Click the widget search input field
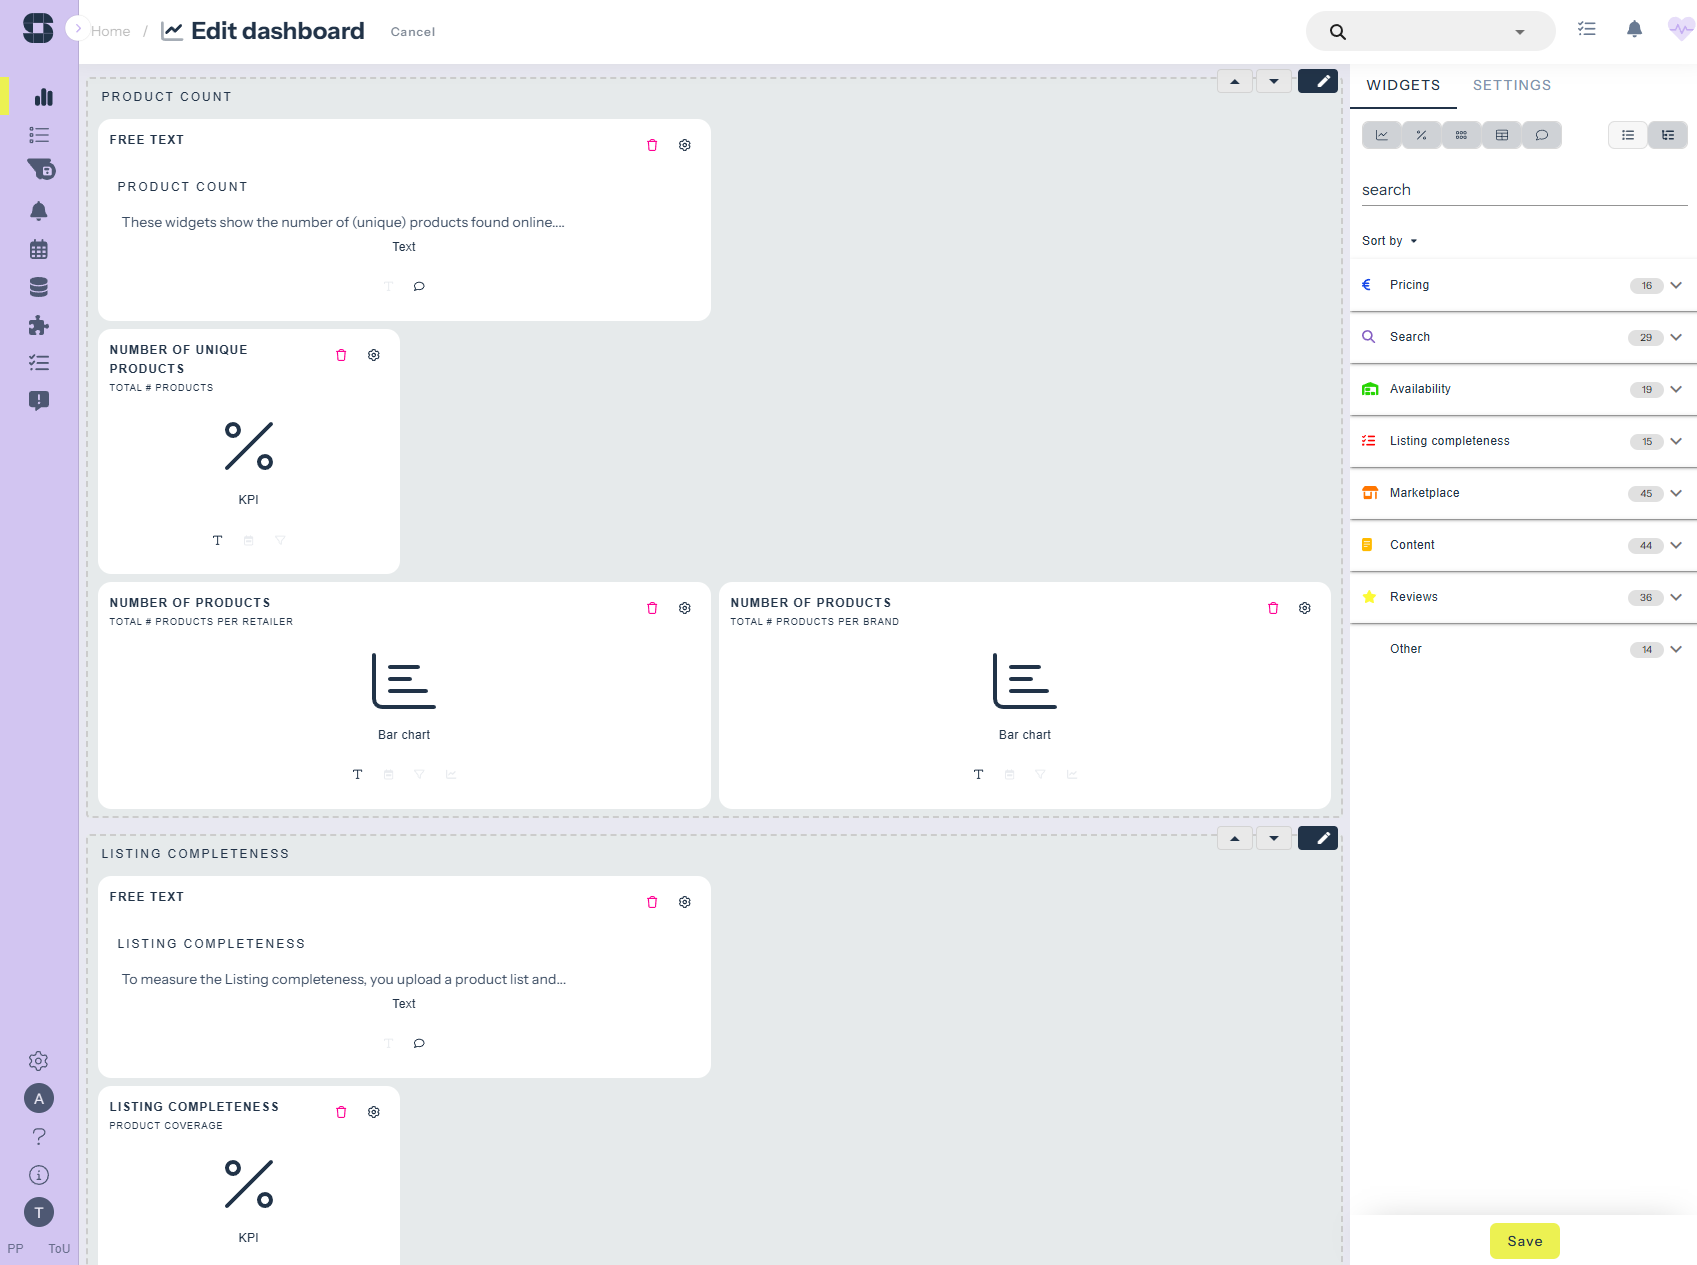The width and height of the screenshot is (1697, 1265). click(1523, 190)
